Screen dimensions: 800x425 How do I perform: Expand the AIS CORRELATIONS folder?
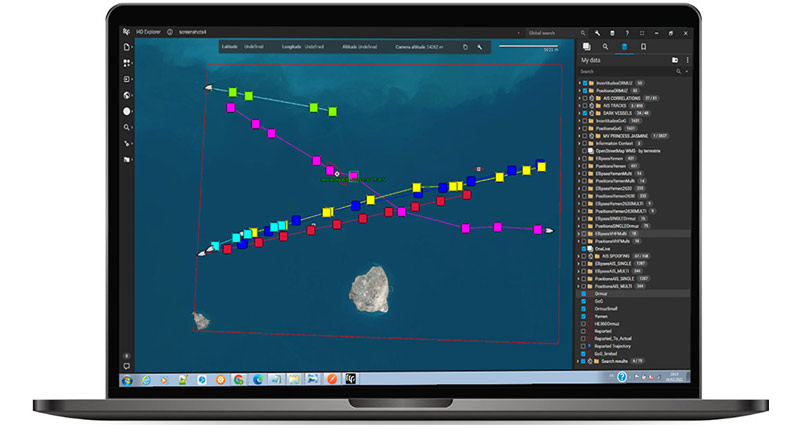580,98
